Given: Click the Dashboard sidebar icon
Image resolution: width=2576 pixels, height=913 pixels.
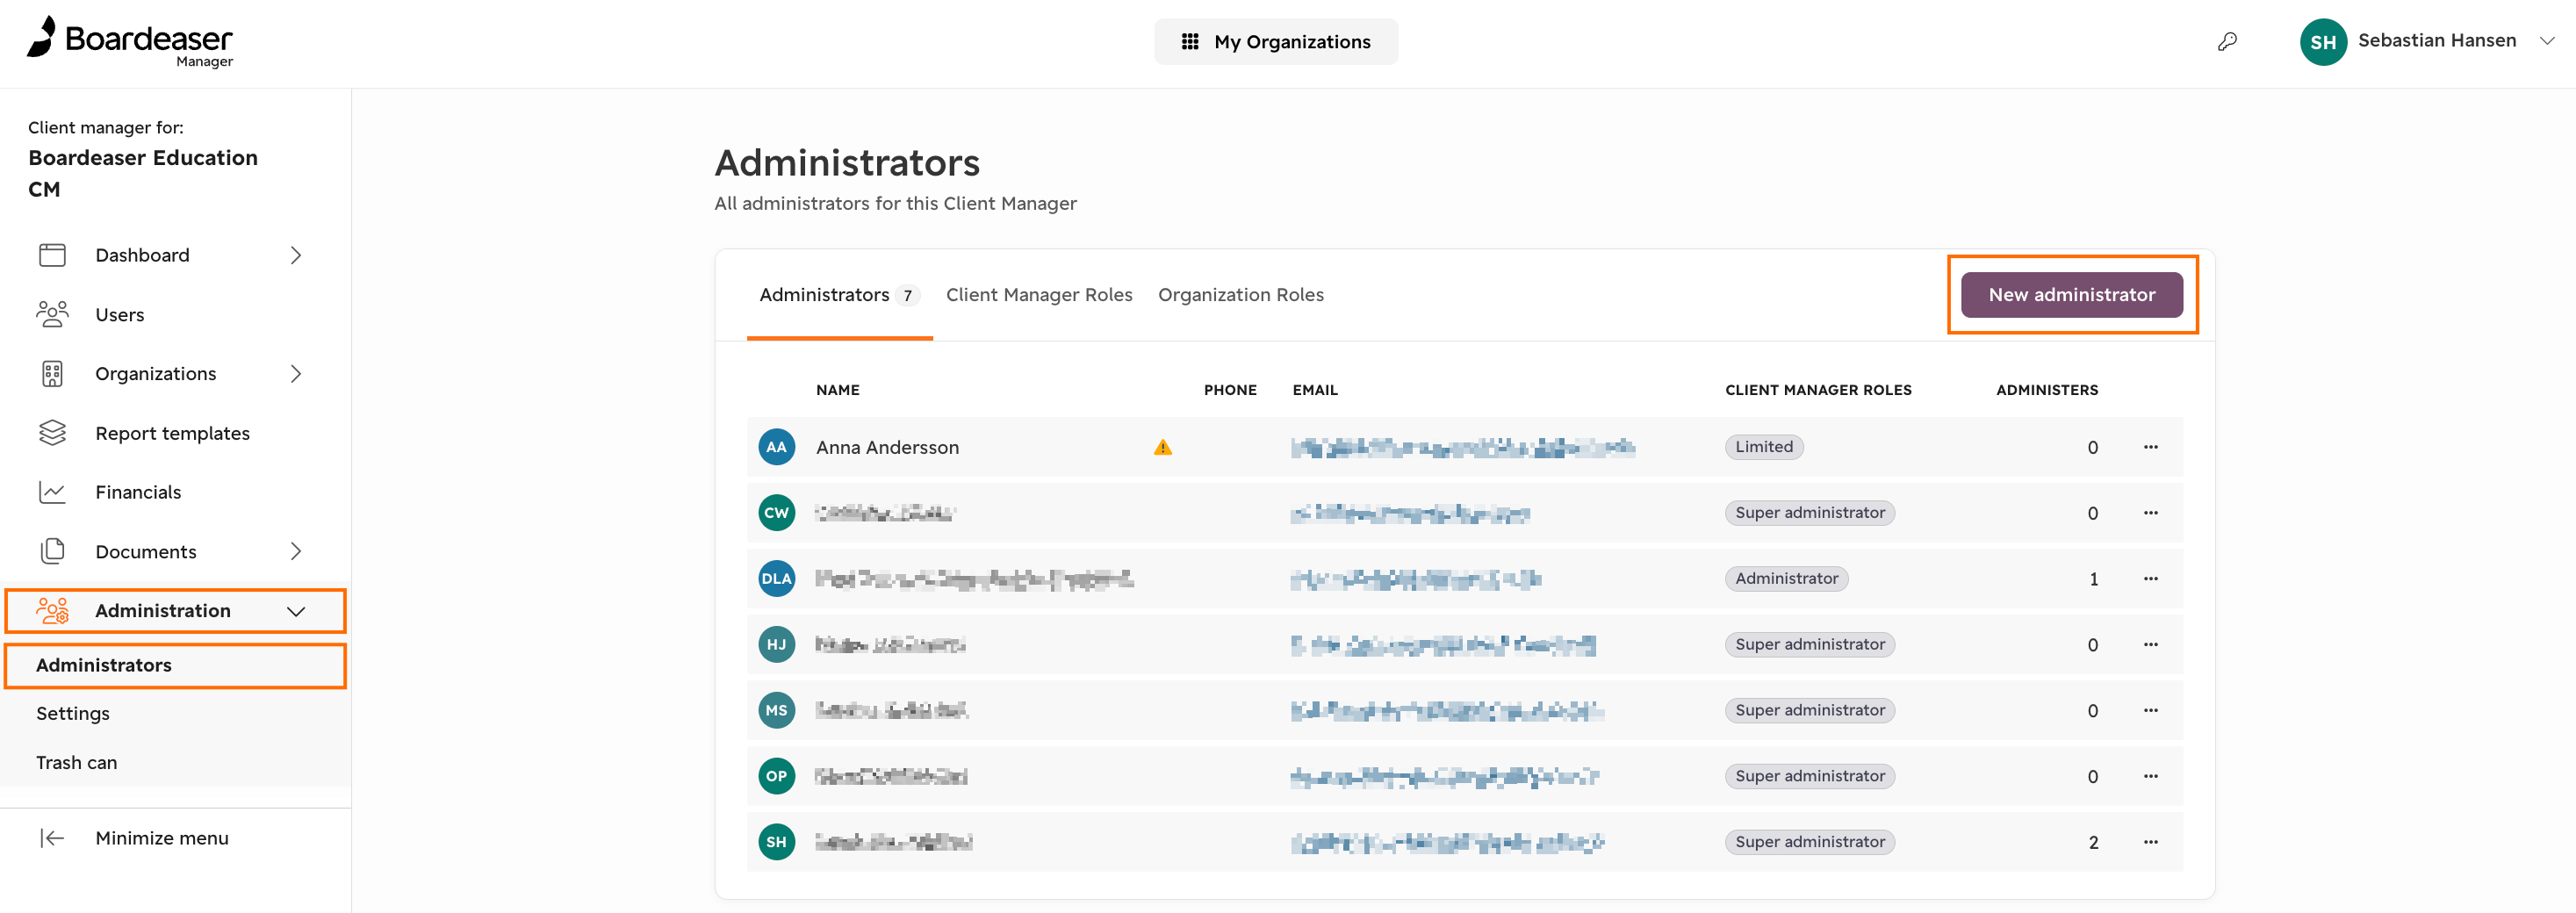Looking at the screenshot, I should point(52,255).
